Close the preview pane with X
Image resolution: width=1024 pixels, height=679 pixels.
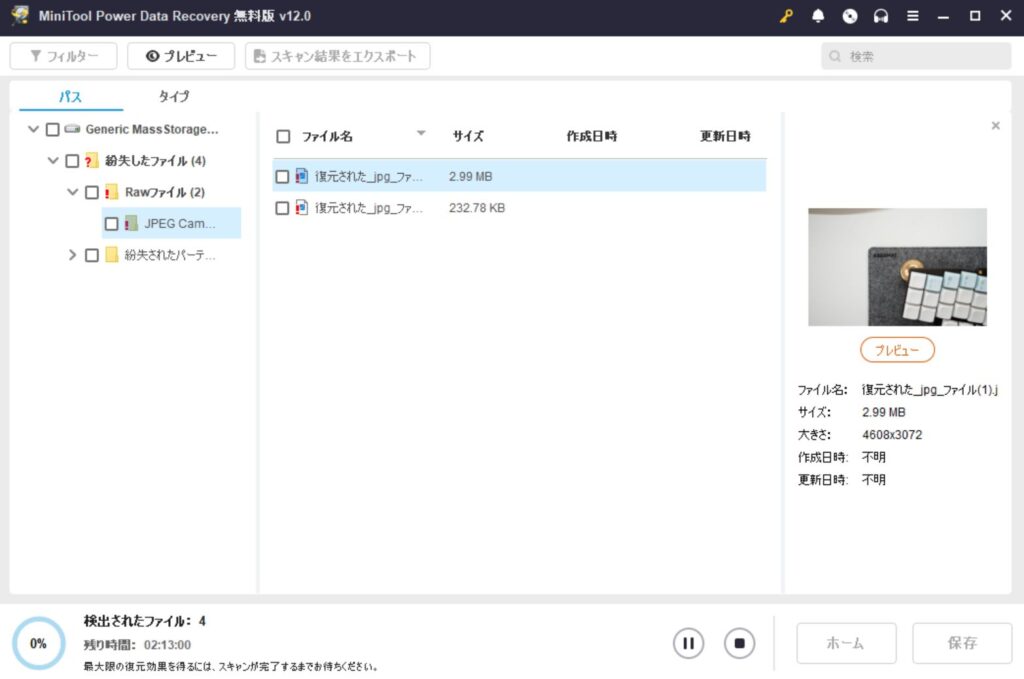click(995, 125)
